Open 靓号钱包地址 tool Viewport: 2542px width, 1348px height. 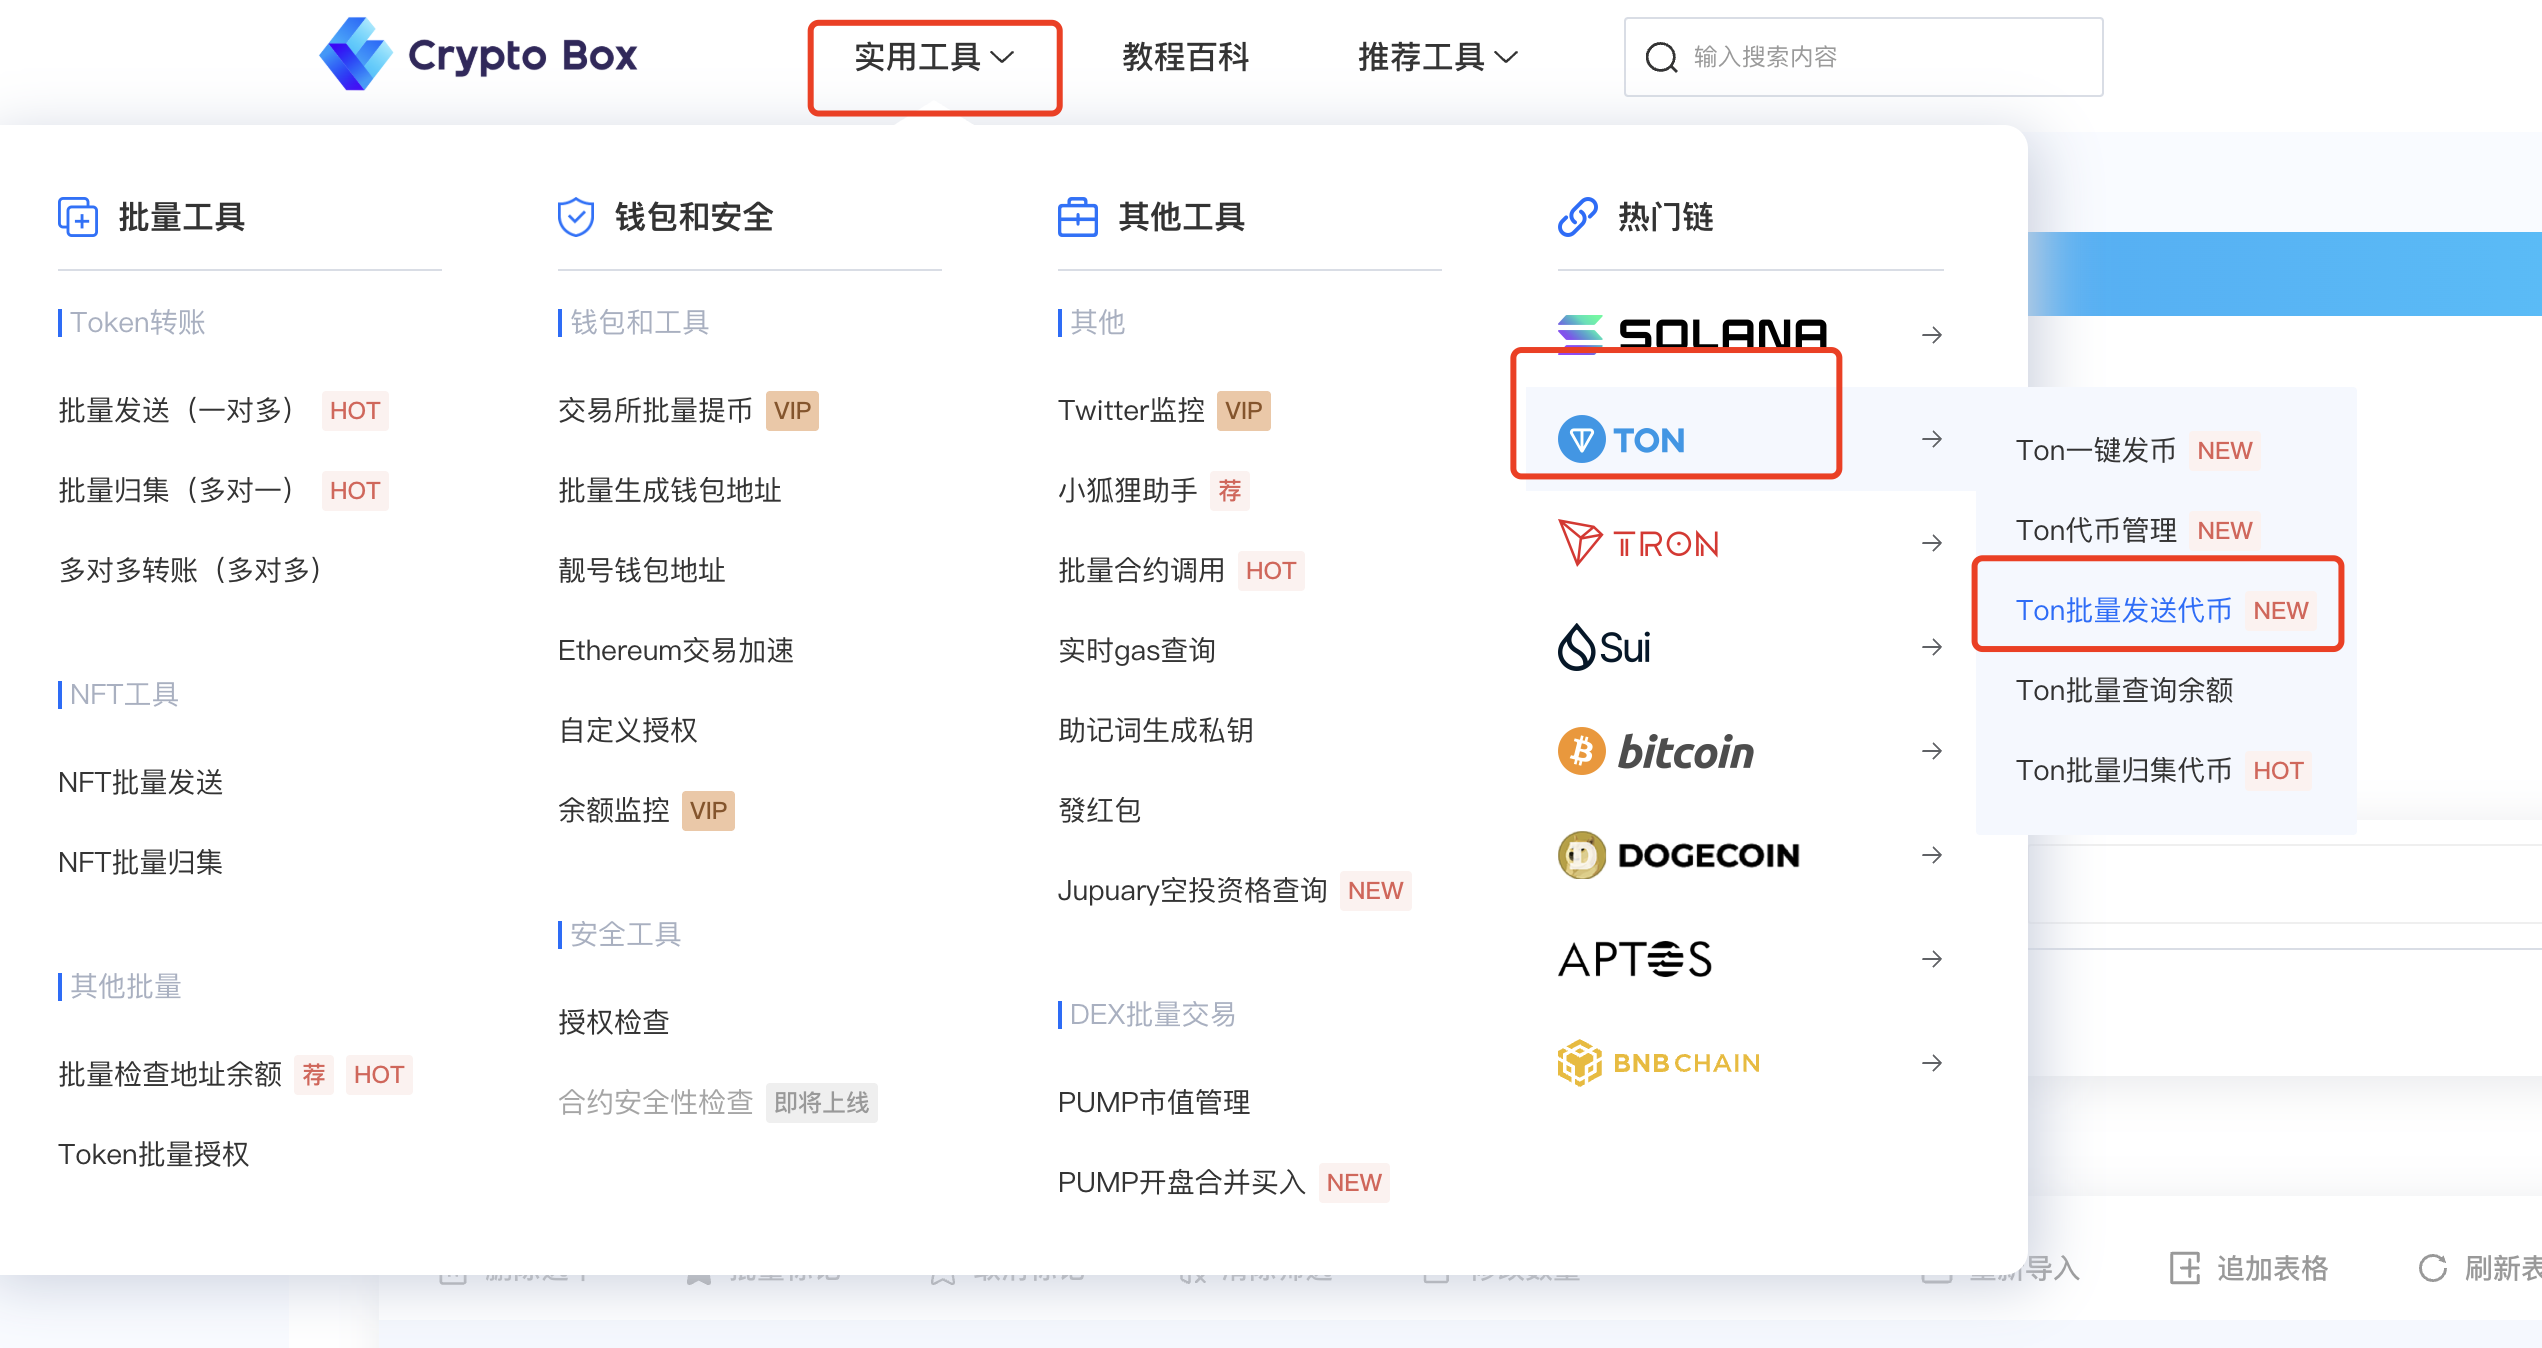click(x=641, y=570)
